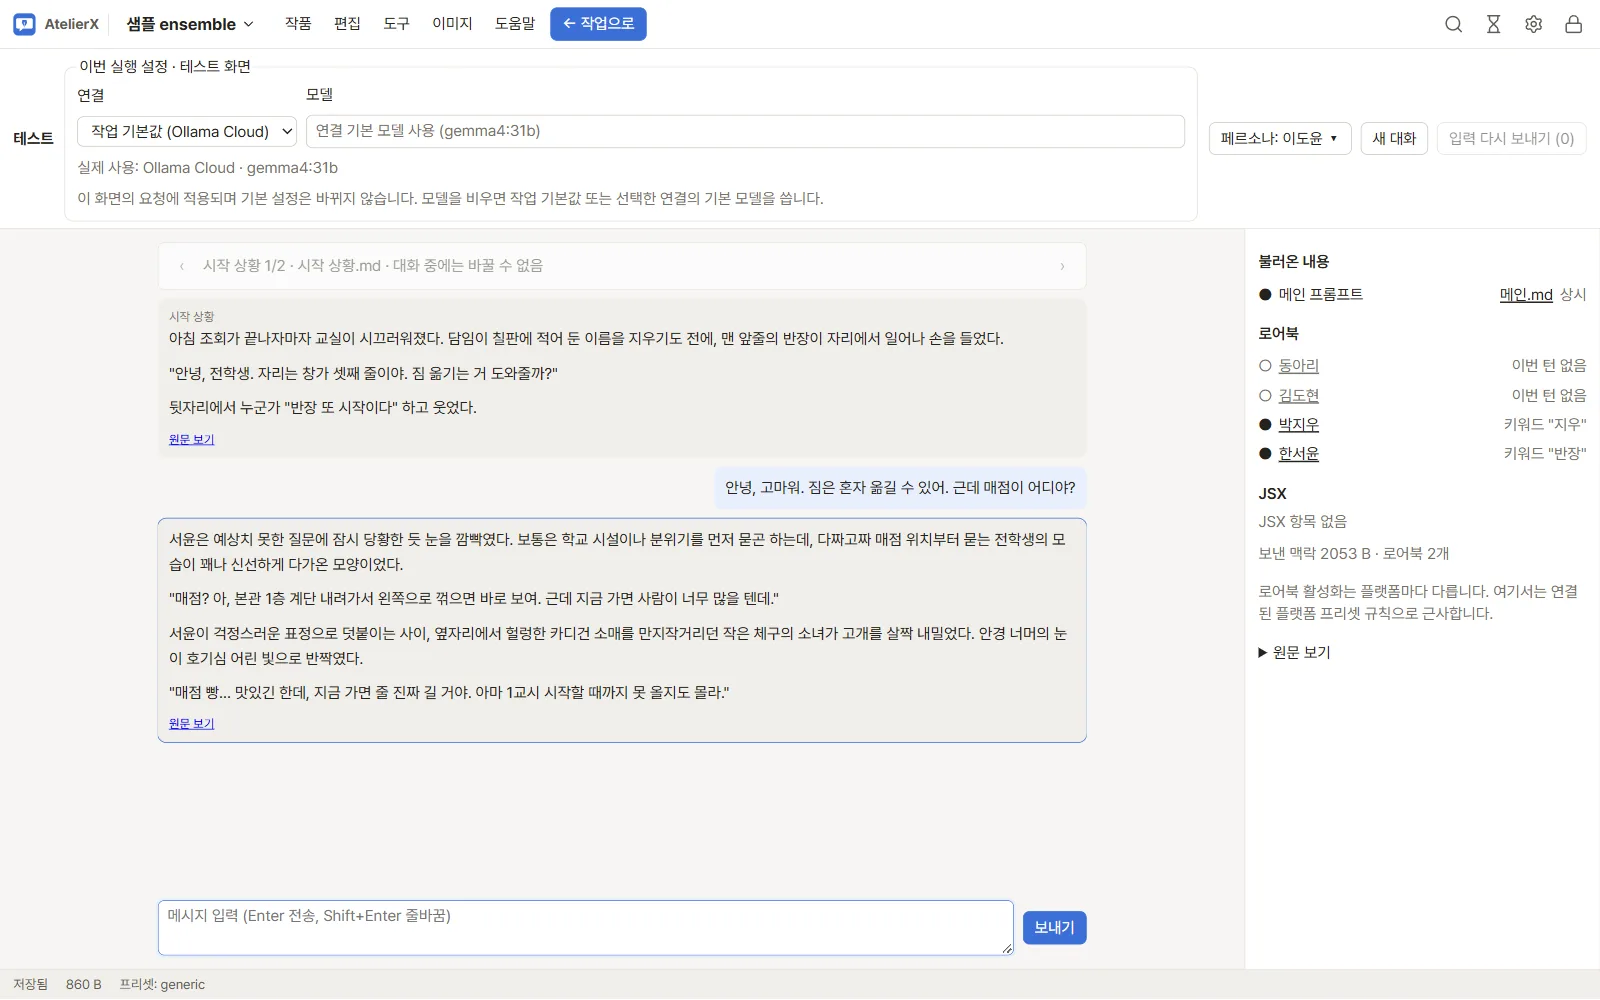This screenshot has height=1000, width=1600.
Task: Open the 작품 menu
Action: 298,24
